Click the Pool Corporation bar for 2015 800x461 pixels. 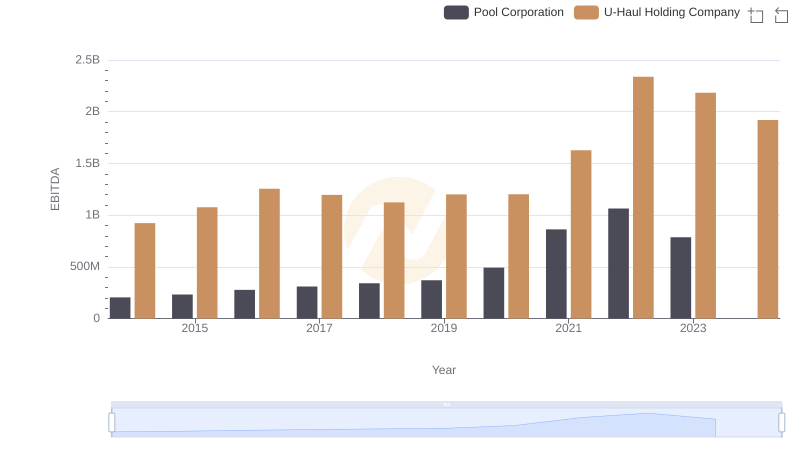click(182, 306)
